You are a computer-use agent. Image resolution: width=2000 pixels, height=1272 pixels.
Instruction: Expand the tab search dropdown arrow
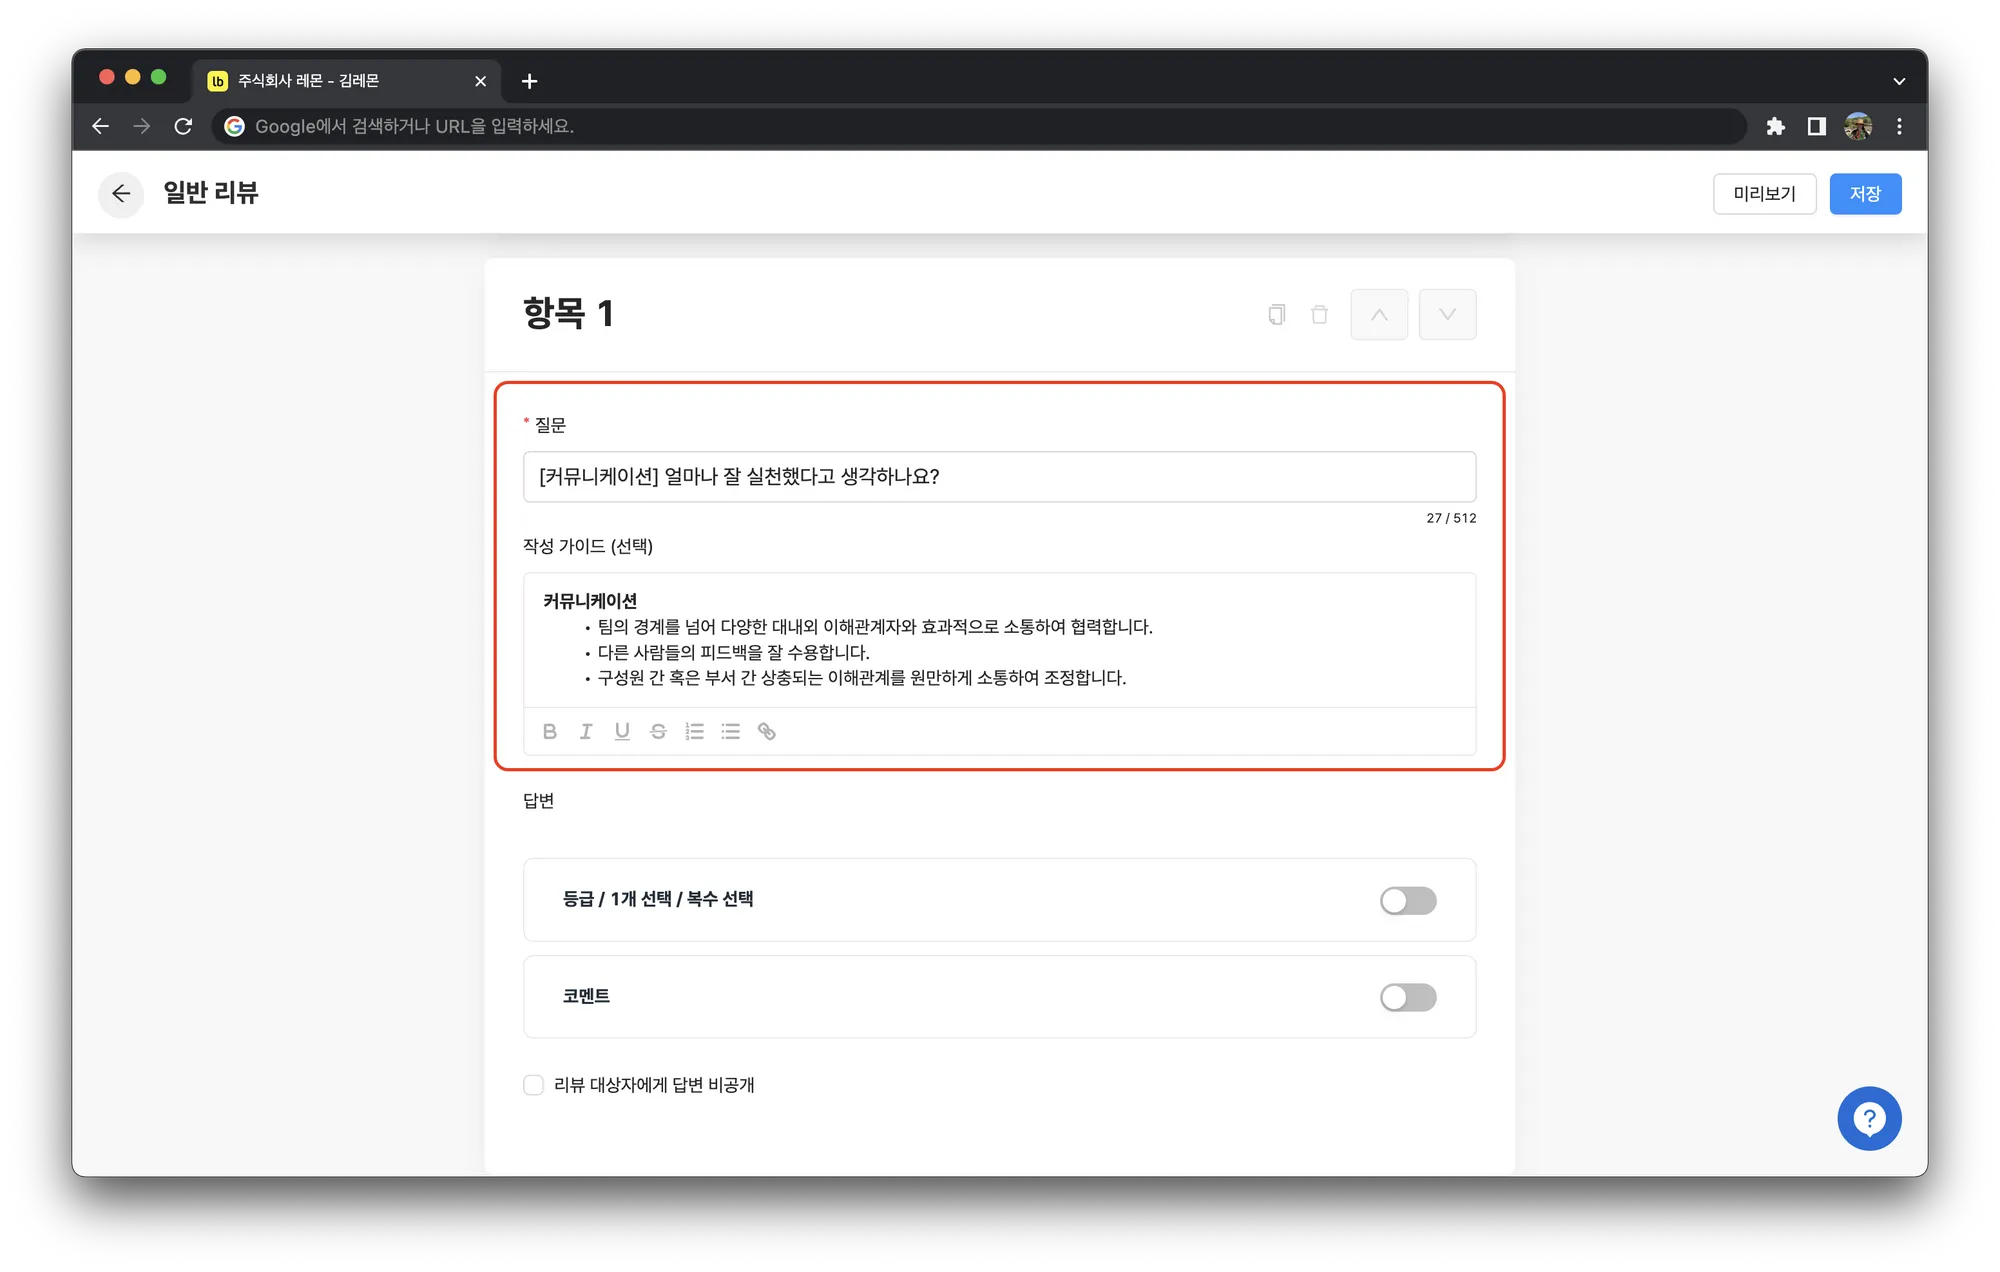click(x=1899, y=81)
